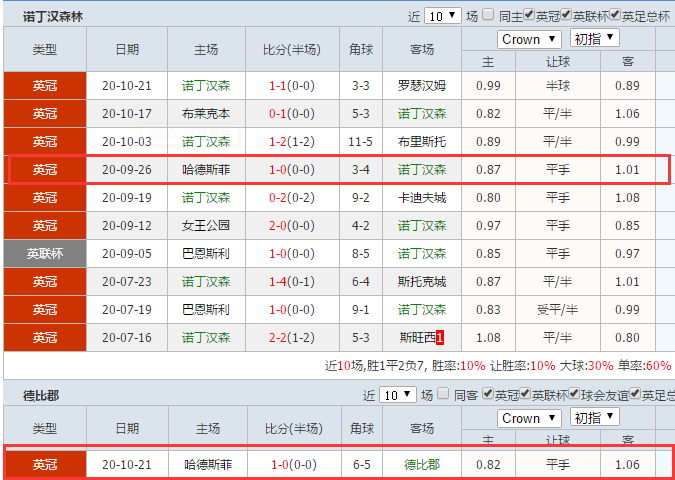Click score 2-0(0-0) in 女王公园 row
Image resolution: width=675 pixels, height=480 pixels.
tap(292, 226)
